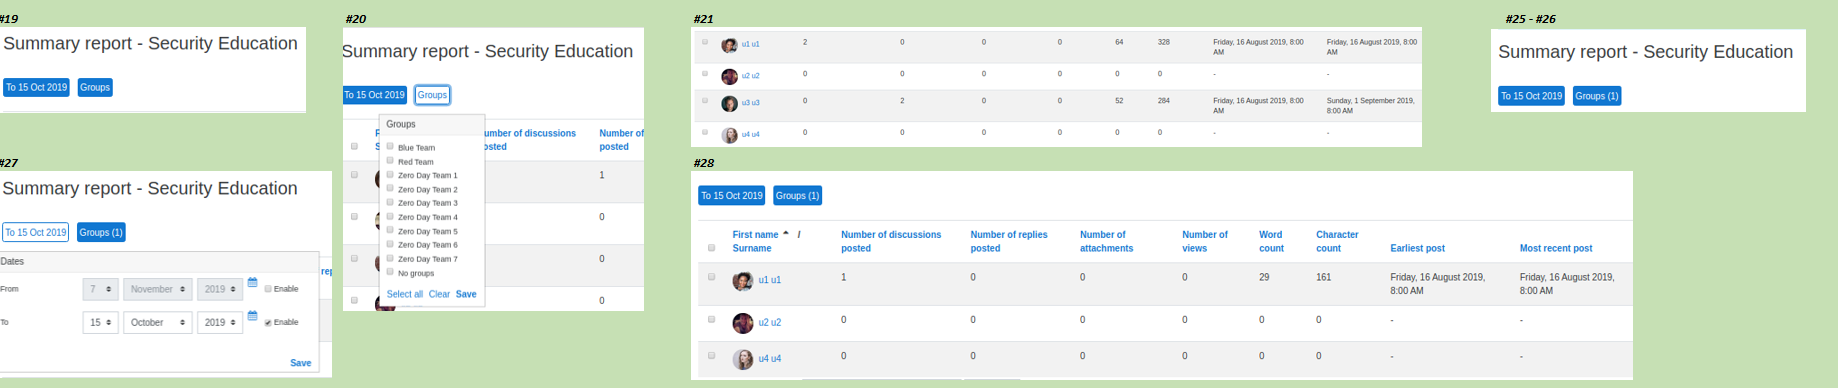Click the sort arrow beside First name
1838x388 pixels.
[x=786, y=234]
